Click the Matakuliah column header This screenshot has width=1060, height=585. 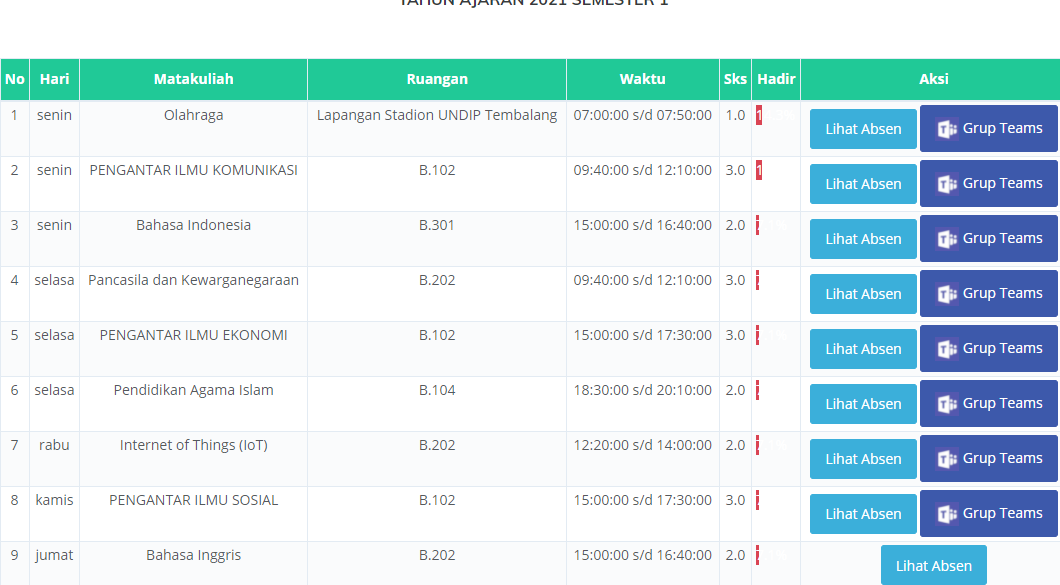pyautogui.click(x=193, y=79)
